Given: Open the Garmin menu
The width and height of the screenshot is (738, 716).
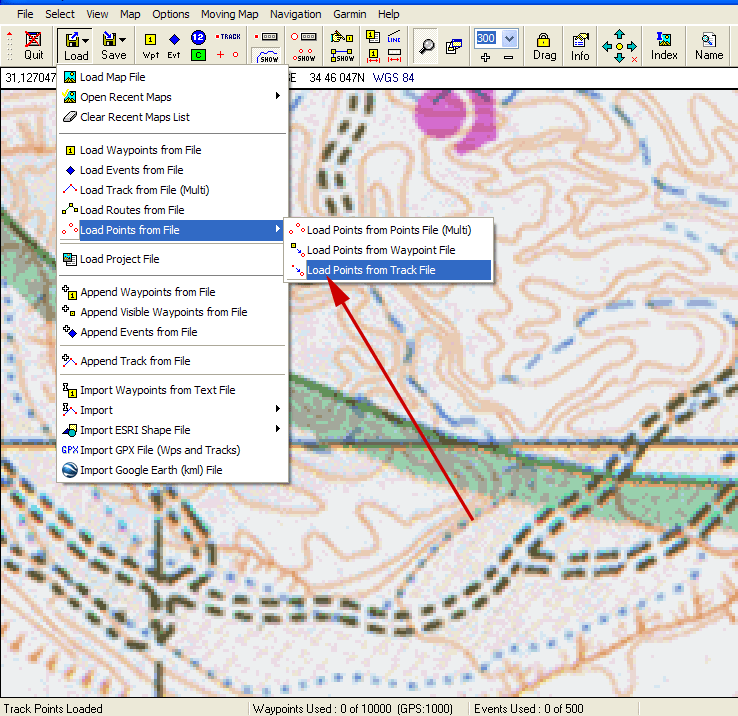Looking at the screenshot, I should (350, 14).
